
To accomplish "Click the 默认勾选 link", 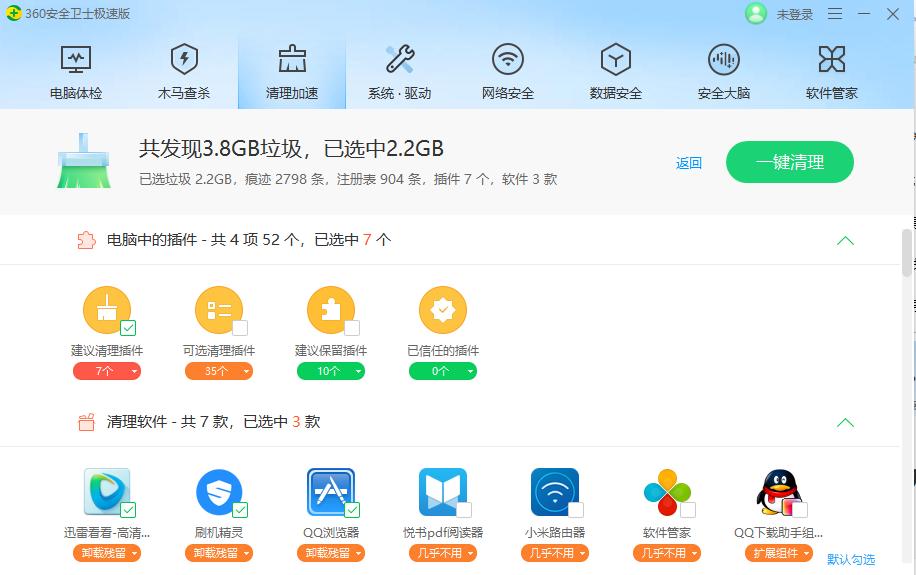I will 851,559.
